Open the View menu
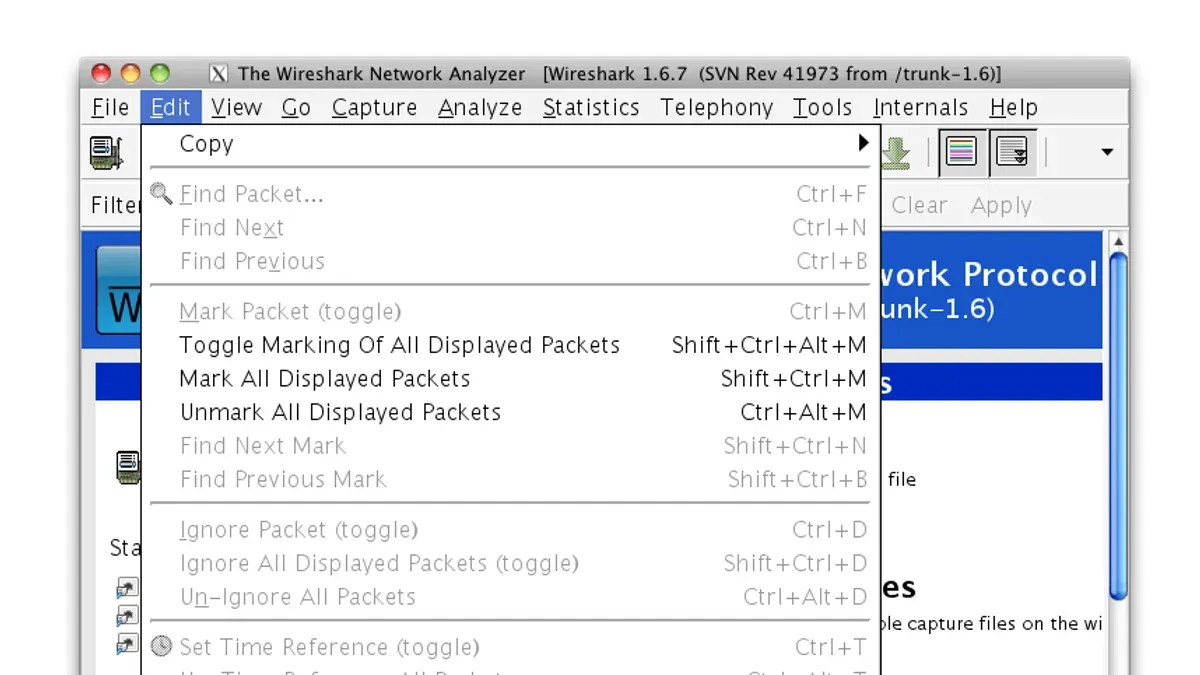Image resolution: width=1200 pixels, height=675 pixels. tap(236, 107)
